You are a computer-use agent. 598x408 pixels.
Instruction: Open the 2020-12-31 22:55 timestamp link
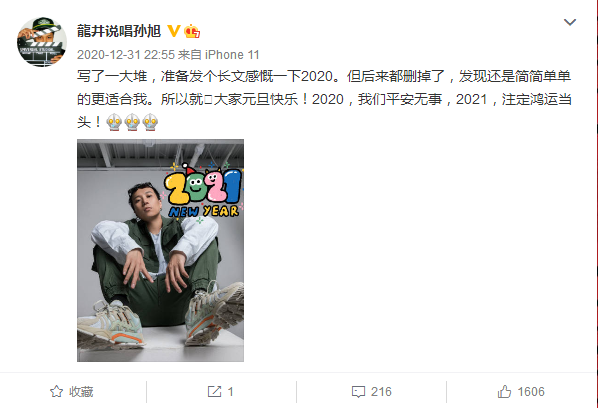point(126,55)
